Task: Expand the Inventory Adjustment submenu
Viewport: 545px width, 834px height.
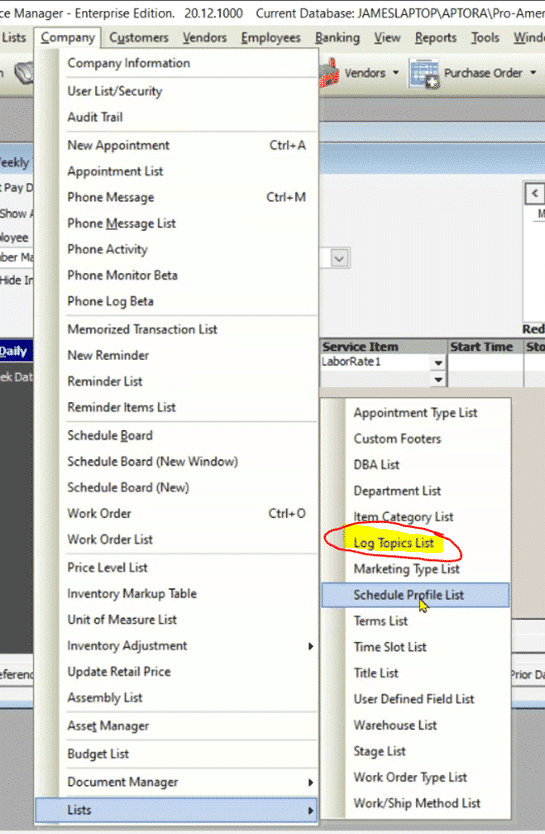Action: coord(311,646)
